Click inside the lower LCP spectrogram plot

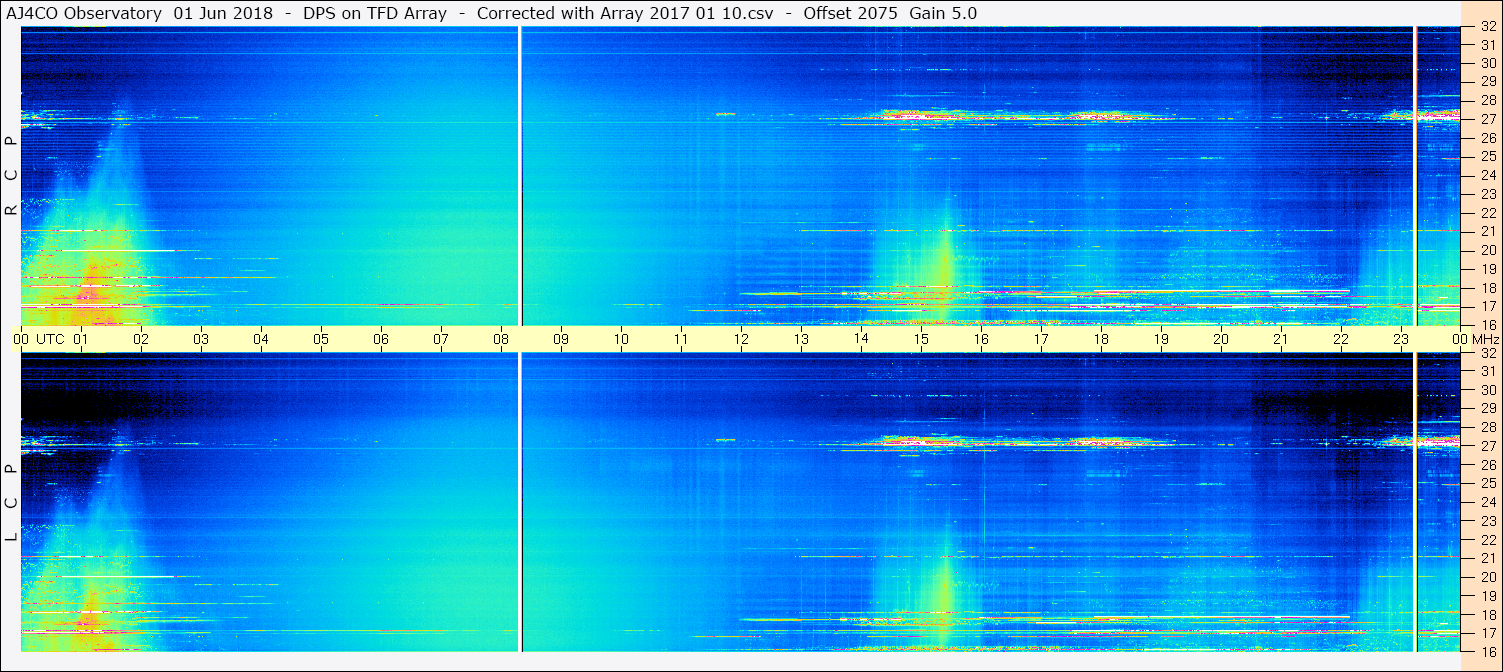click(x=740, y=502)
